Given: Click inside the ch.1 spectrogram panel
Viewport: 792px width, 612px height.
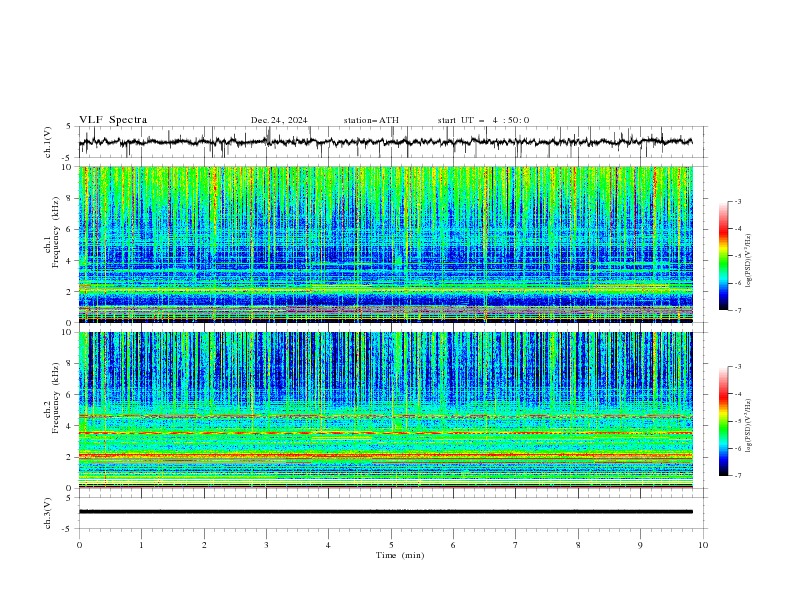Looking at the screenshot, I should pyautogui.click(x=385, y=244).
